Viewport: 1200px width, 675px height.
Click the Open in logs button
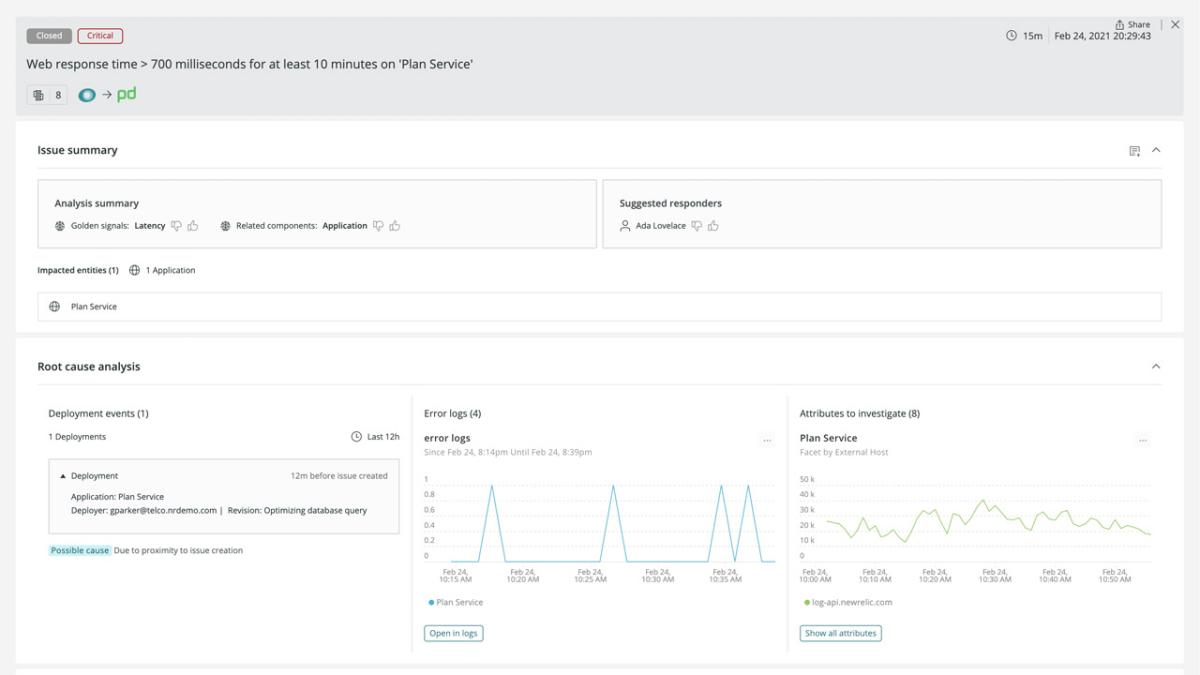pyautogui.click(x=453, y=633)
